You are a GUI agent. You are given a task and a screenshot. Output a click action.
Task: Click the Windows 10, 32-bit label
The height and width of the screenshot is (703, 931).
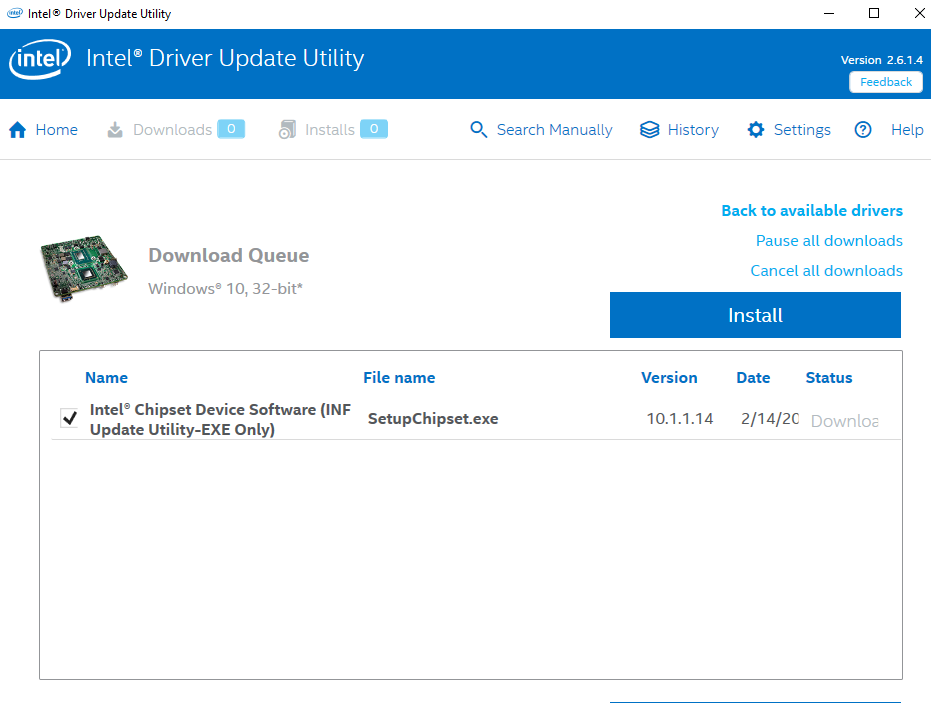pyautogui.click(x=226, y=289)
